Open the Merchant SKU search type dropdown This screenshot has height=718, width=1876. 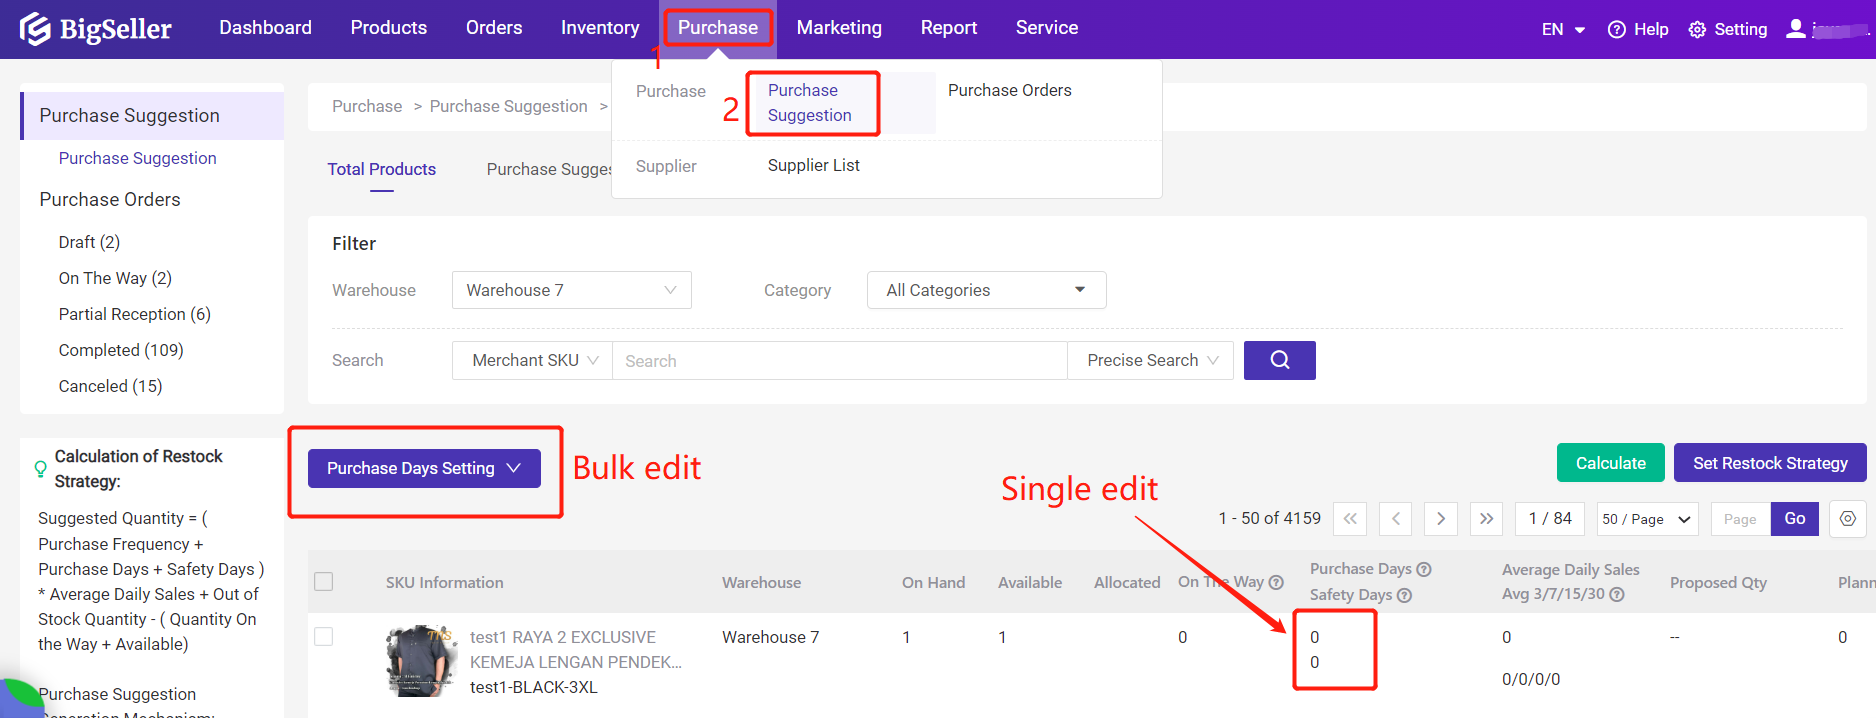point(533,360)
